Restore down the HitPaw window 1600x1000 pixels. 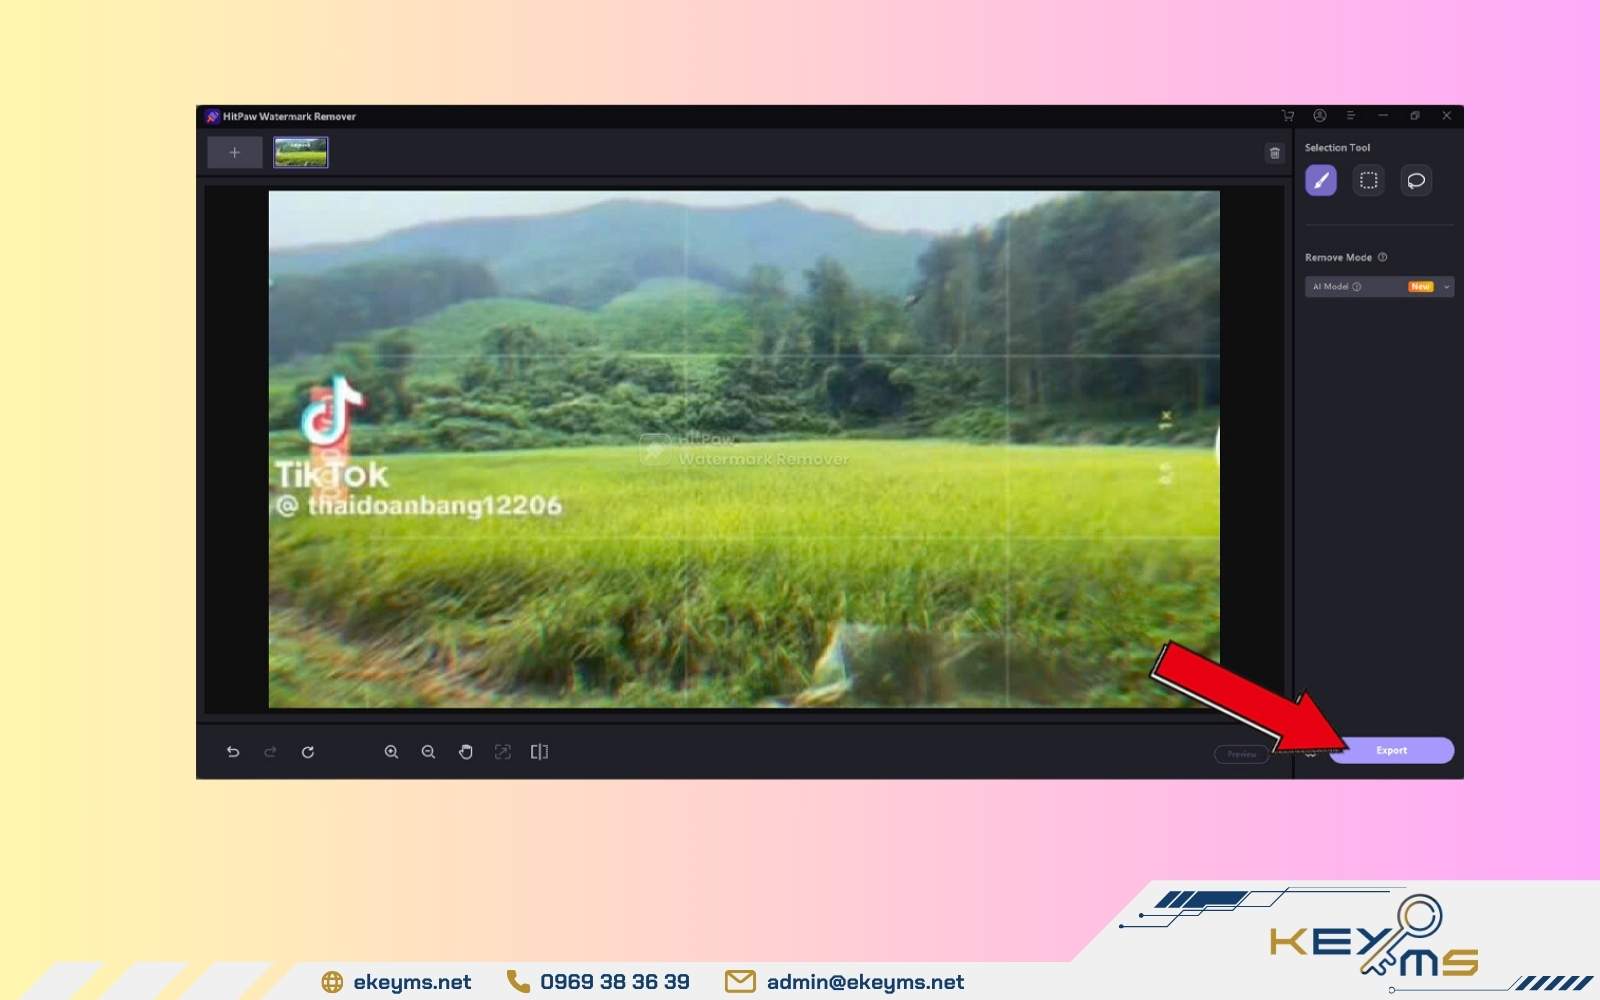(x=1415, y=116)
